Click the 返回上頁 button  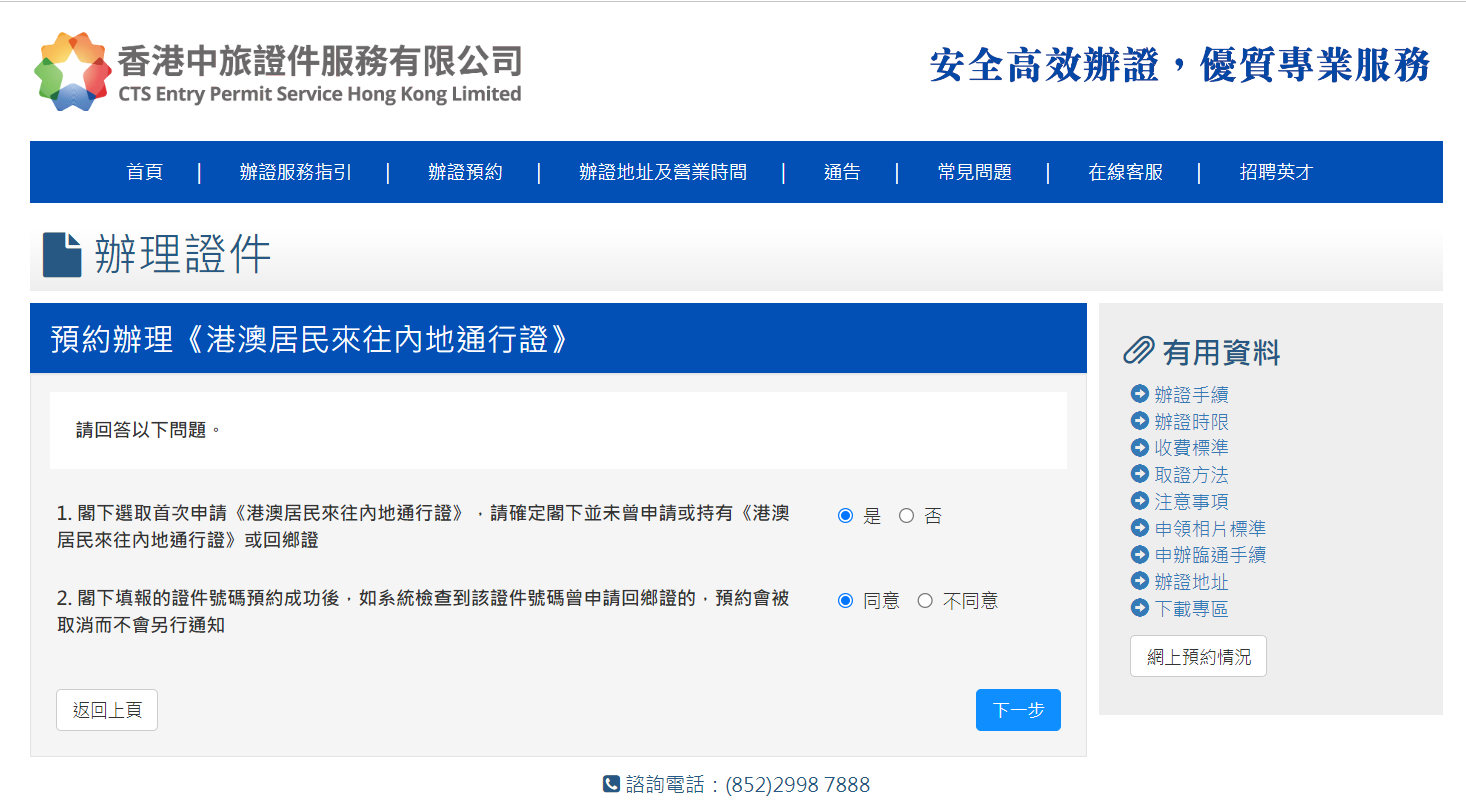pos(107,710)
